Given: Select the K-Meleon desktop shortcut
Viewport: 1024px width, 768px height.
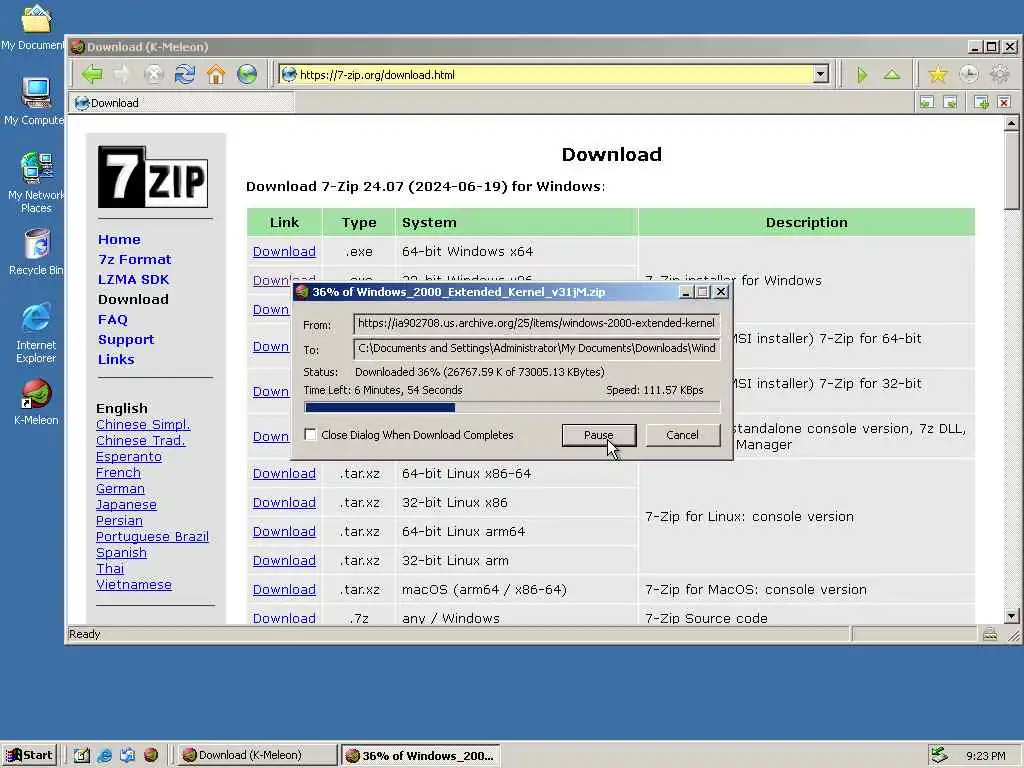Looking at the screenshot, I should 36,402.
